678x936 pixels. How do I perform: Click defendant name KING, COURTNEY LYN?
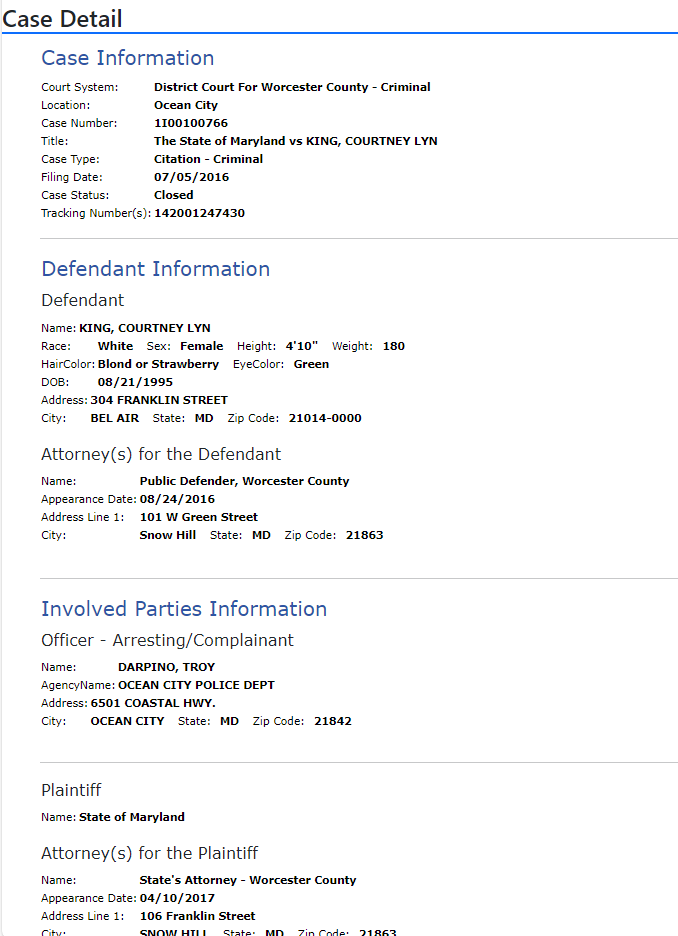coord(145,328)
